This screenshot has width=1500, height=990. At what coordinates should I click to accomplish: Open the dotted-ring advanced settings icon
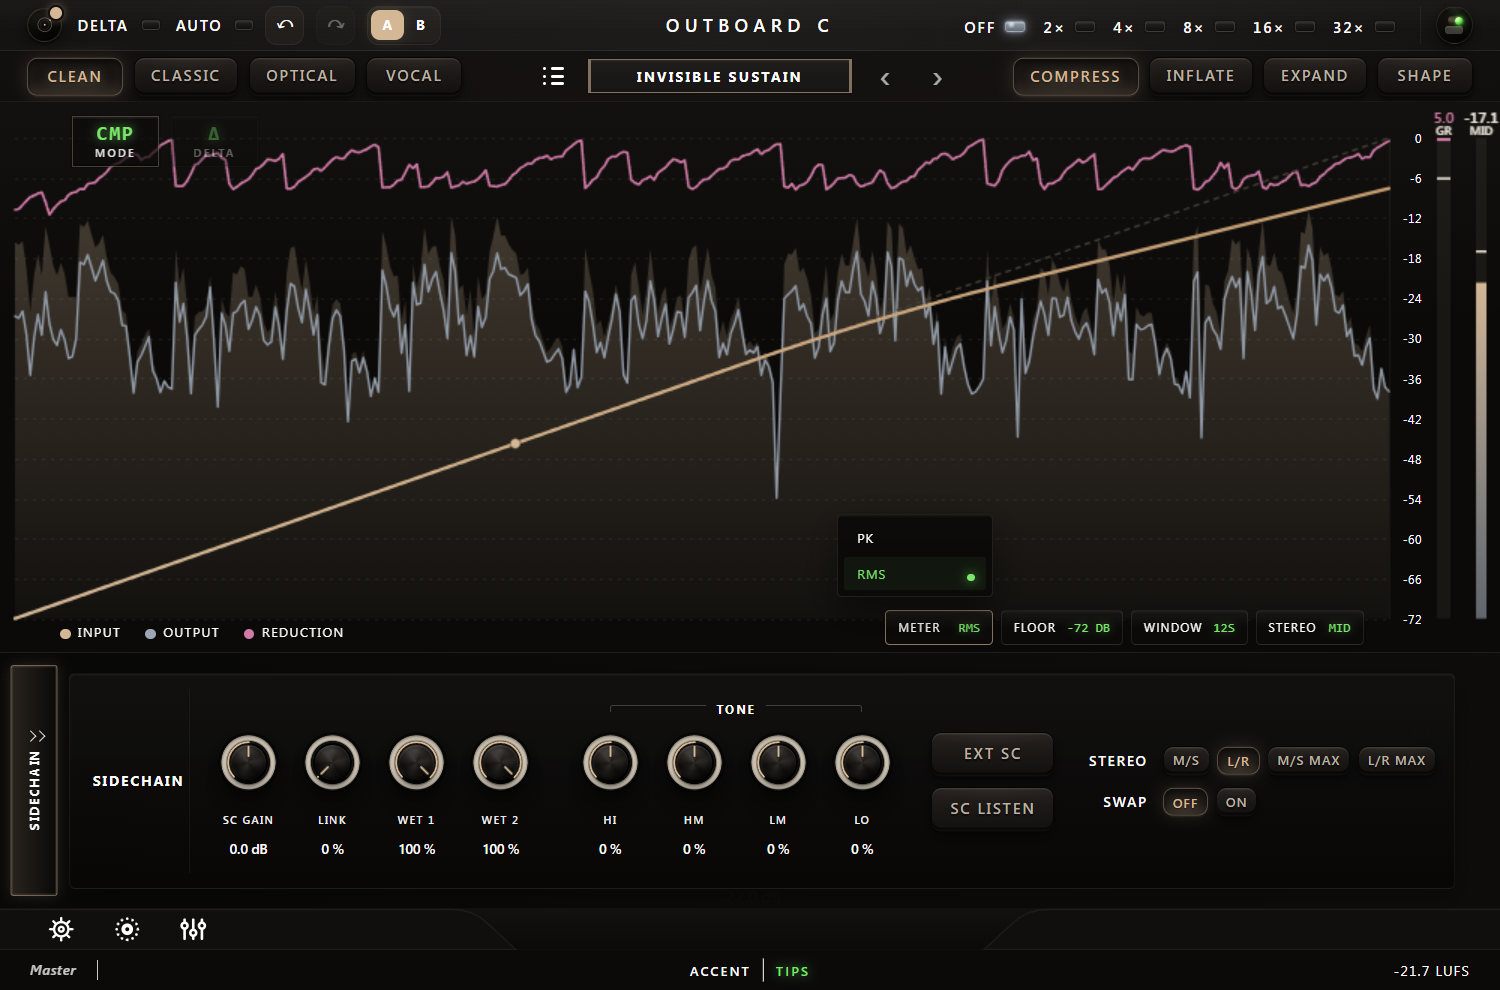[127, 929]
